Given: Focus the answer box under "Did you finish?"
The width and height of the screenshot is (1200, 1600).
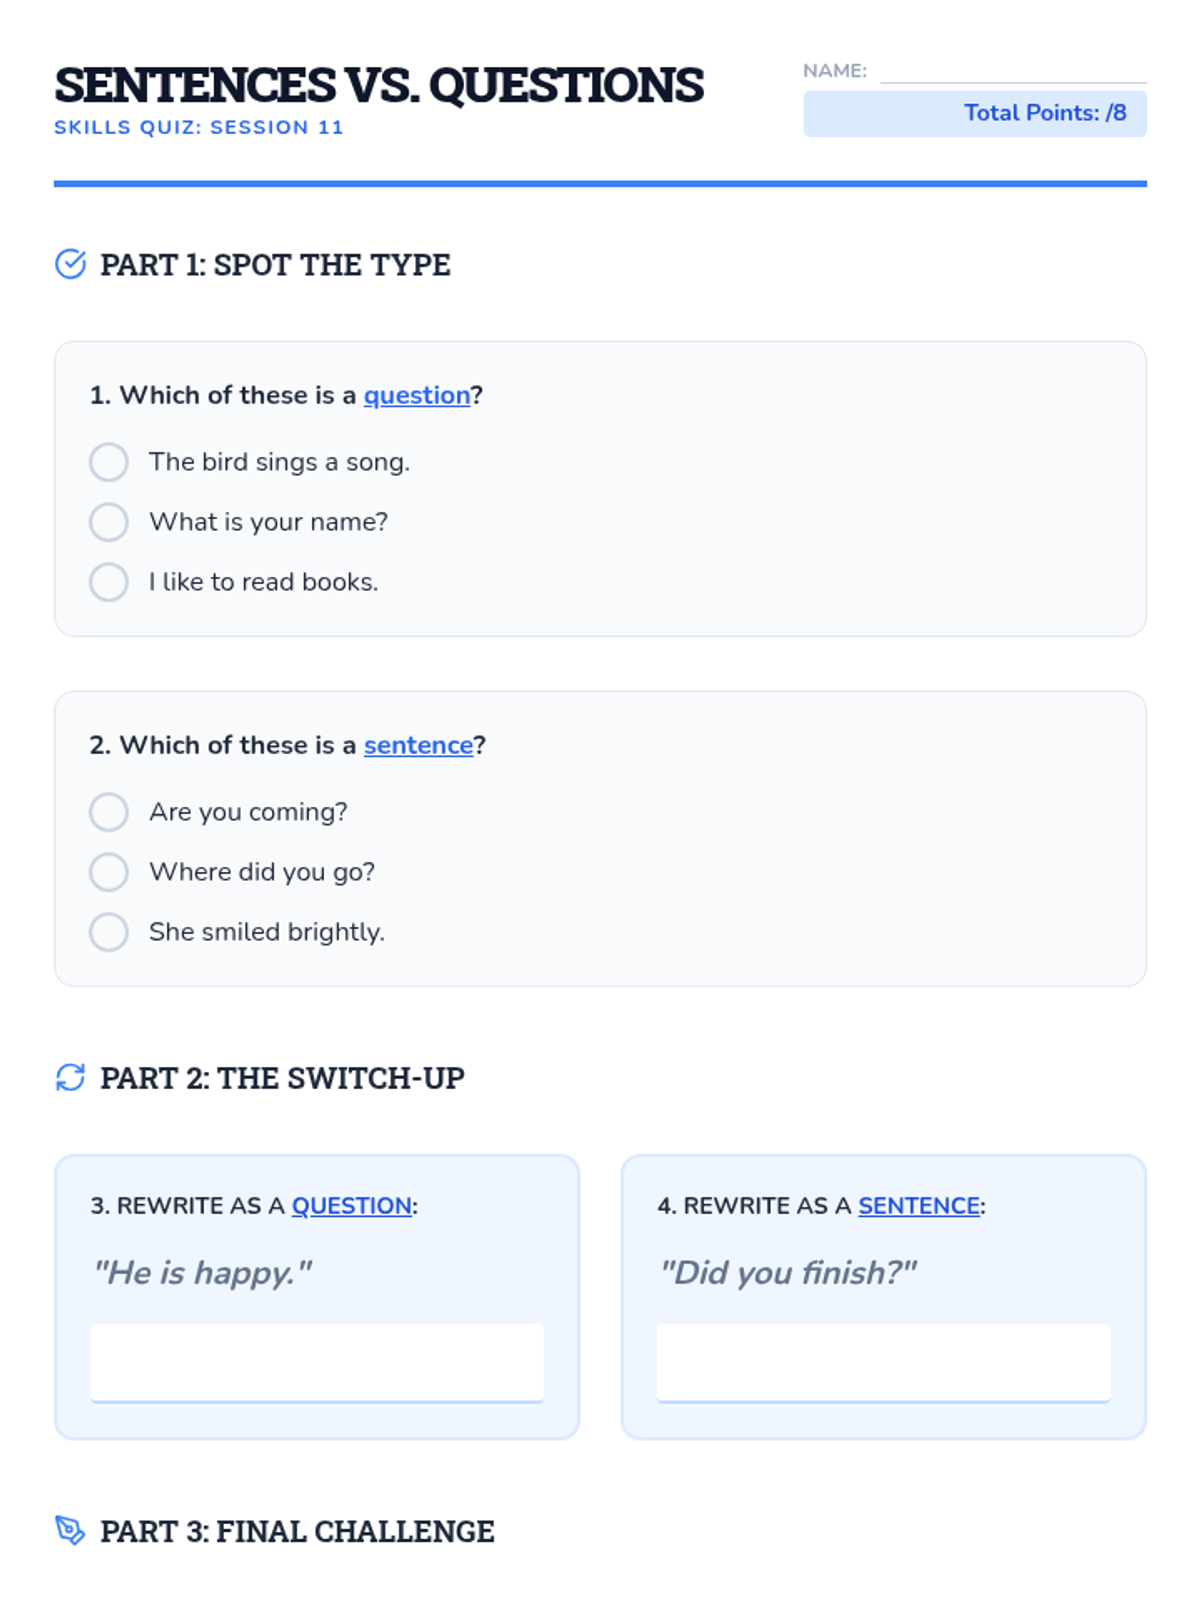Looking at the screenshot, I should click(883, 1362).
